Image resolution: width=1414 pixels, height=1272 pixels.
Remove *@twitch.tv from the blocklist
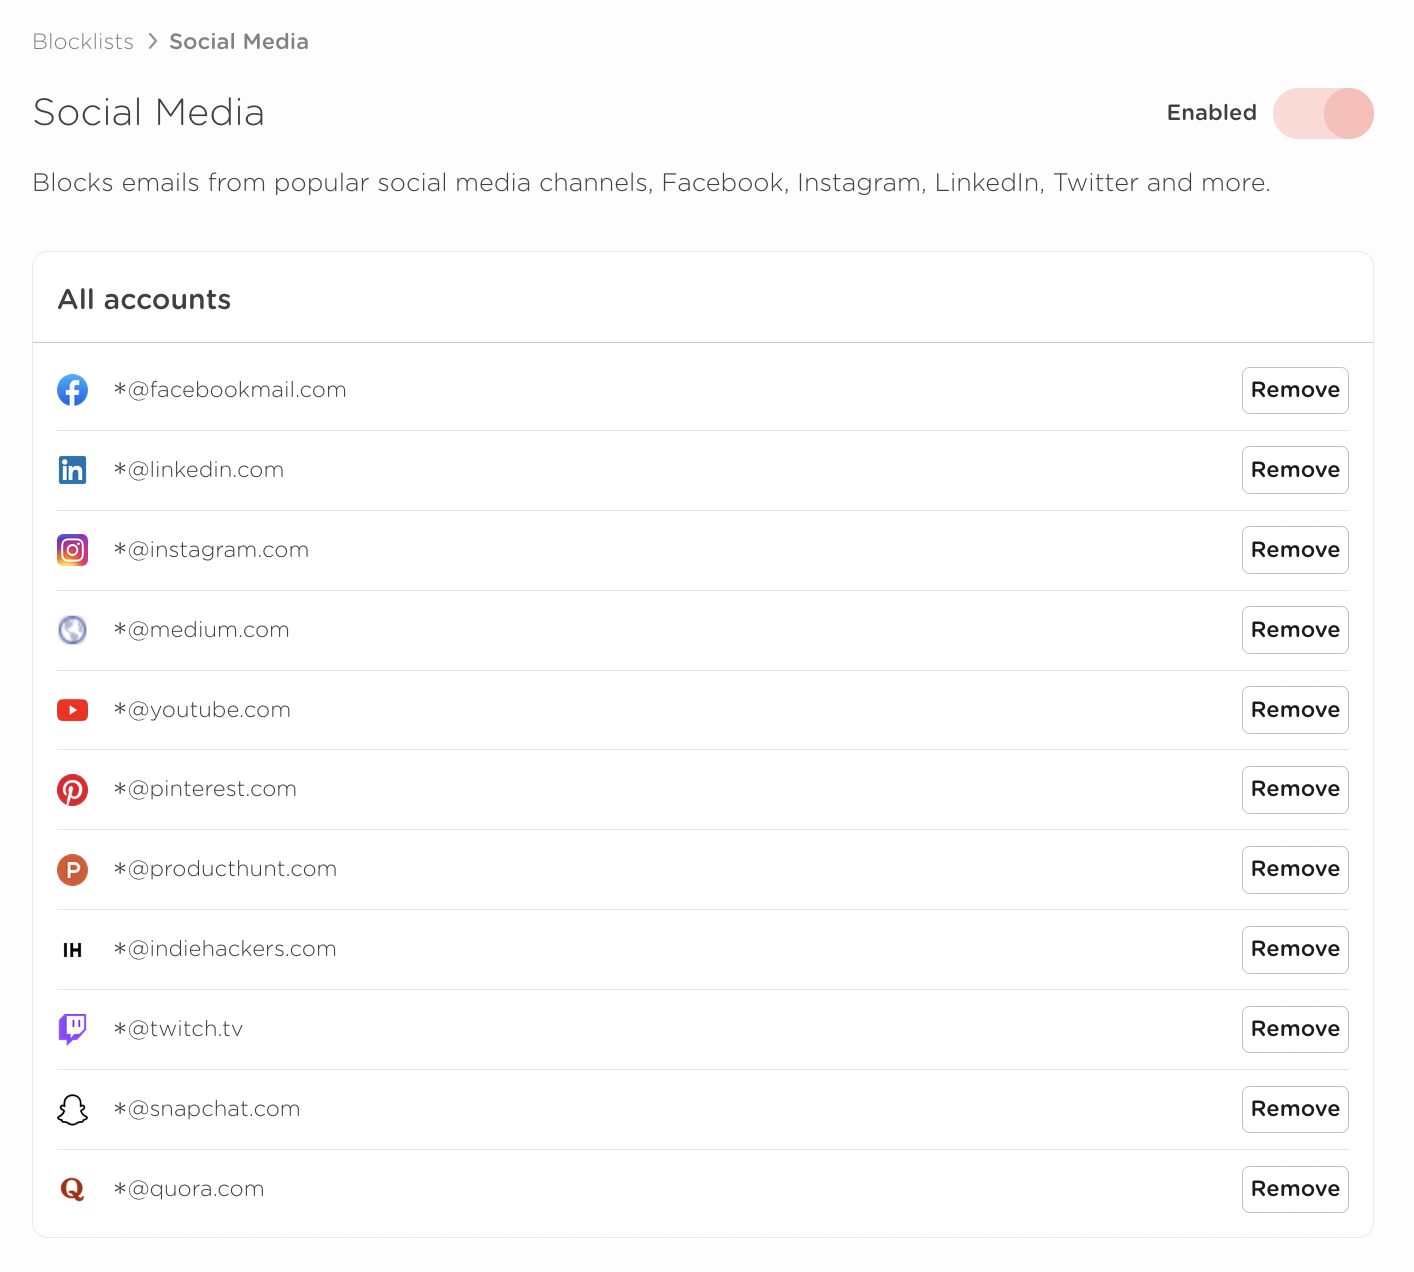(1294, 1029)
